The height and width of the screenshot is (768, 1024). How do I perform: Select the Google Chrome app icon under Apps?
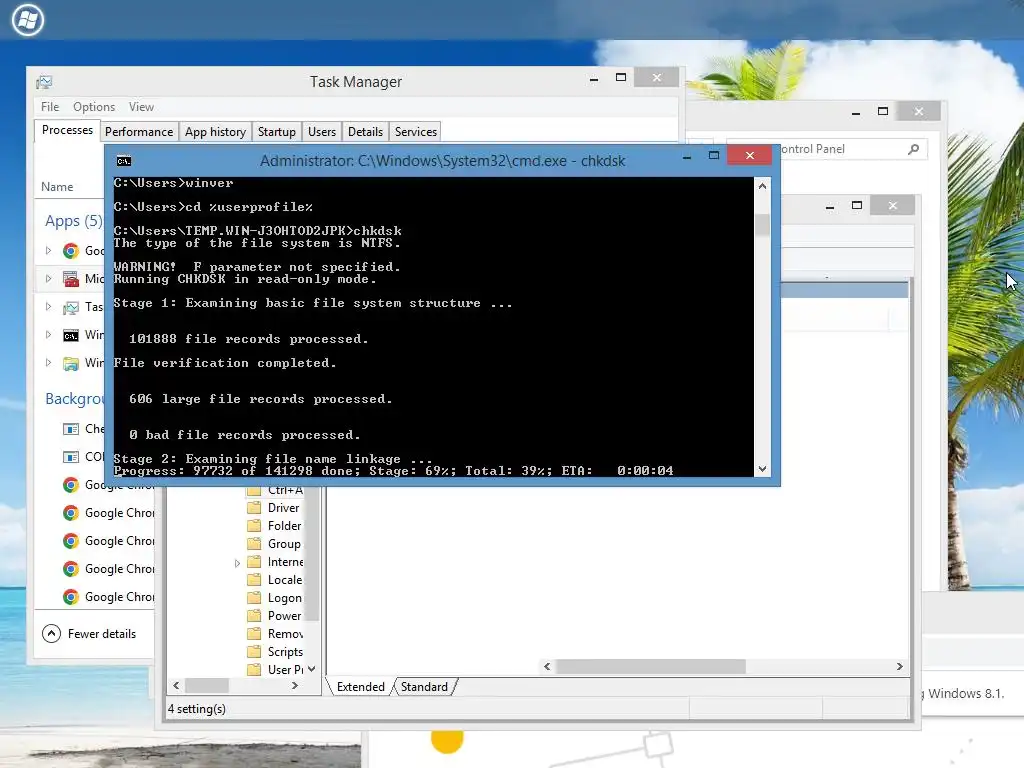pos(71,251)
